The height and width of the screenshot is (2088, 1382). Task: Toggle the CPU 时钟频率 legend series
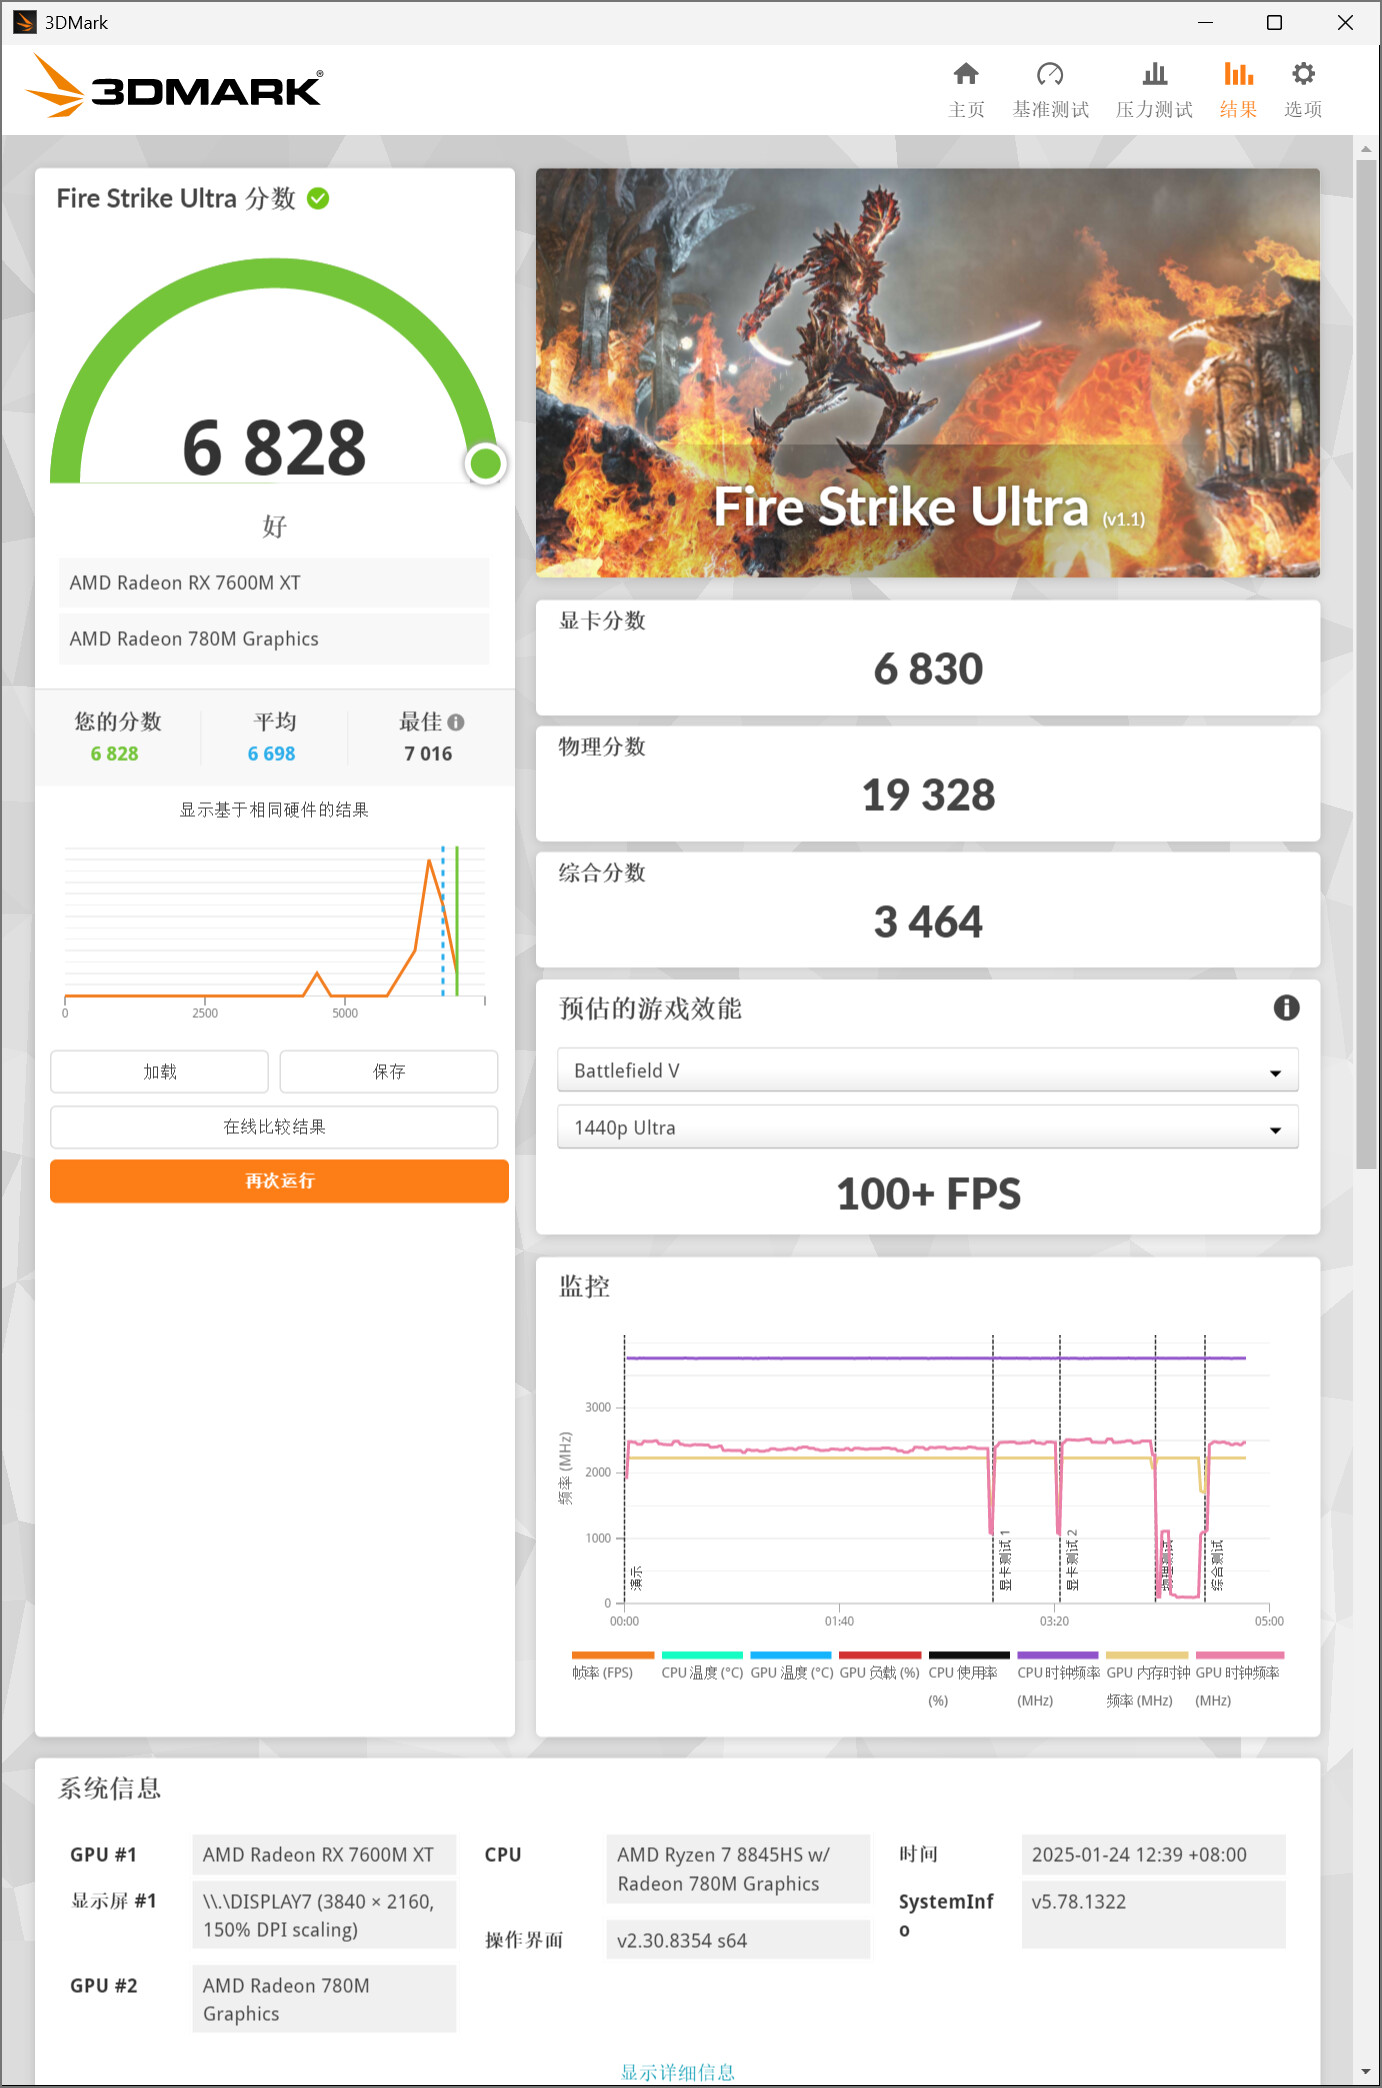tap(1058, 1673)
